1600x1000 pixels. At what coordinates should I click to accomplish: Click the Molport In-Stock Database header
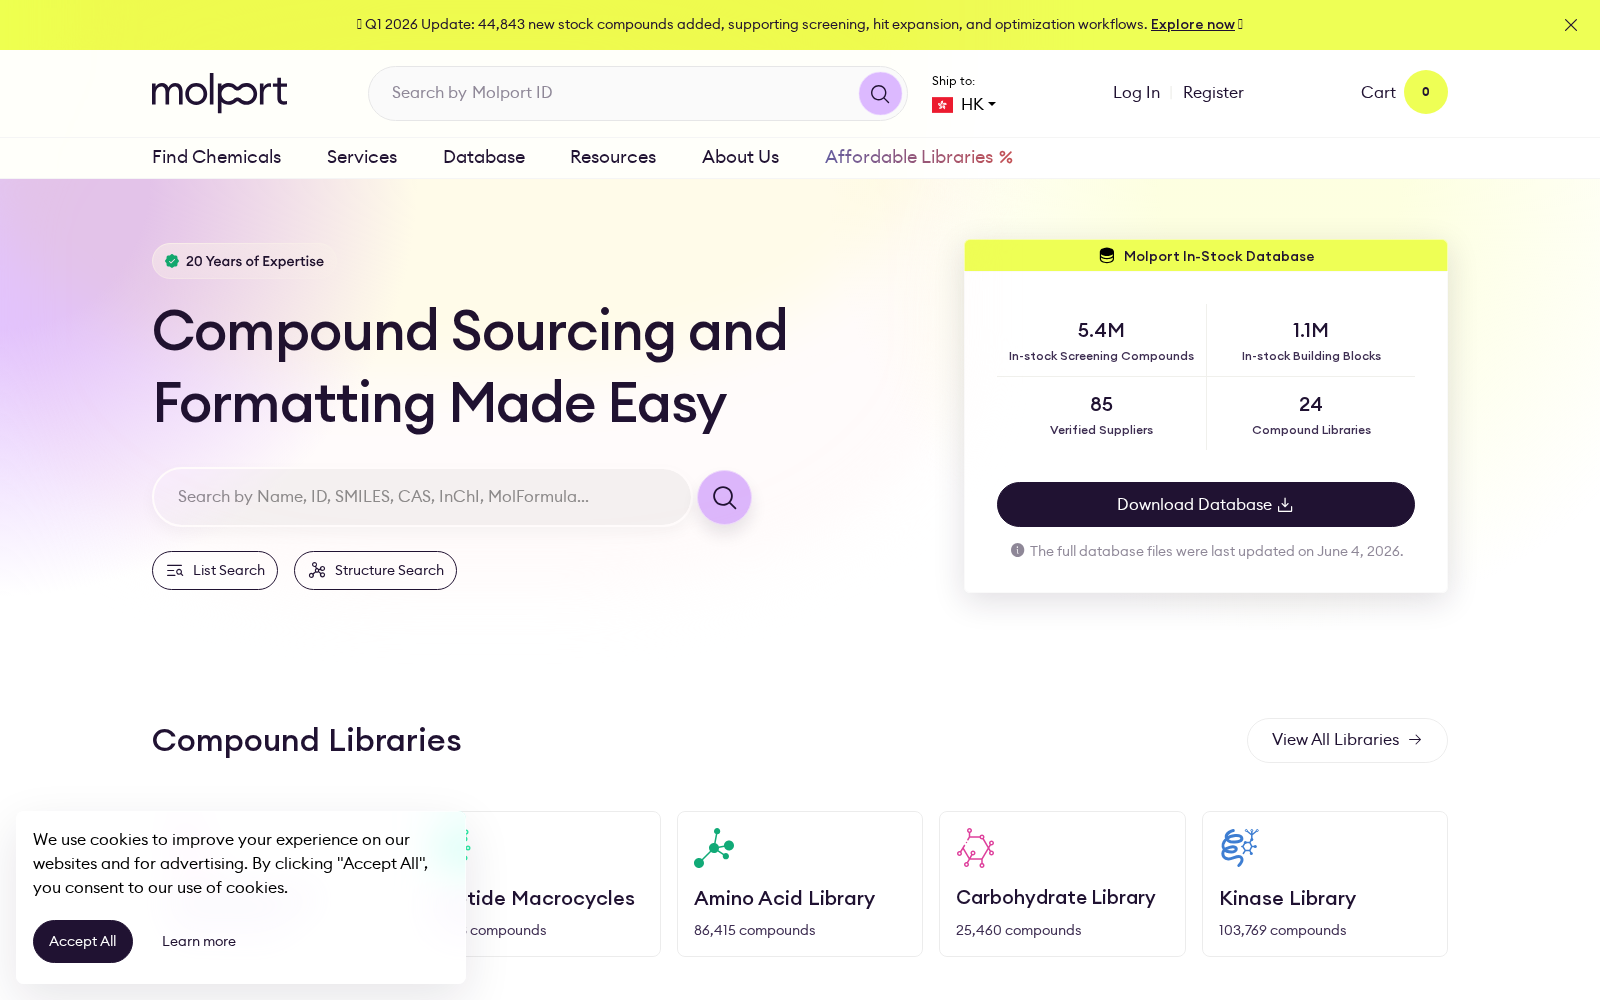click(x=1206, y=256)
